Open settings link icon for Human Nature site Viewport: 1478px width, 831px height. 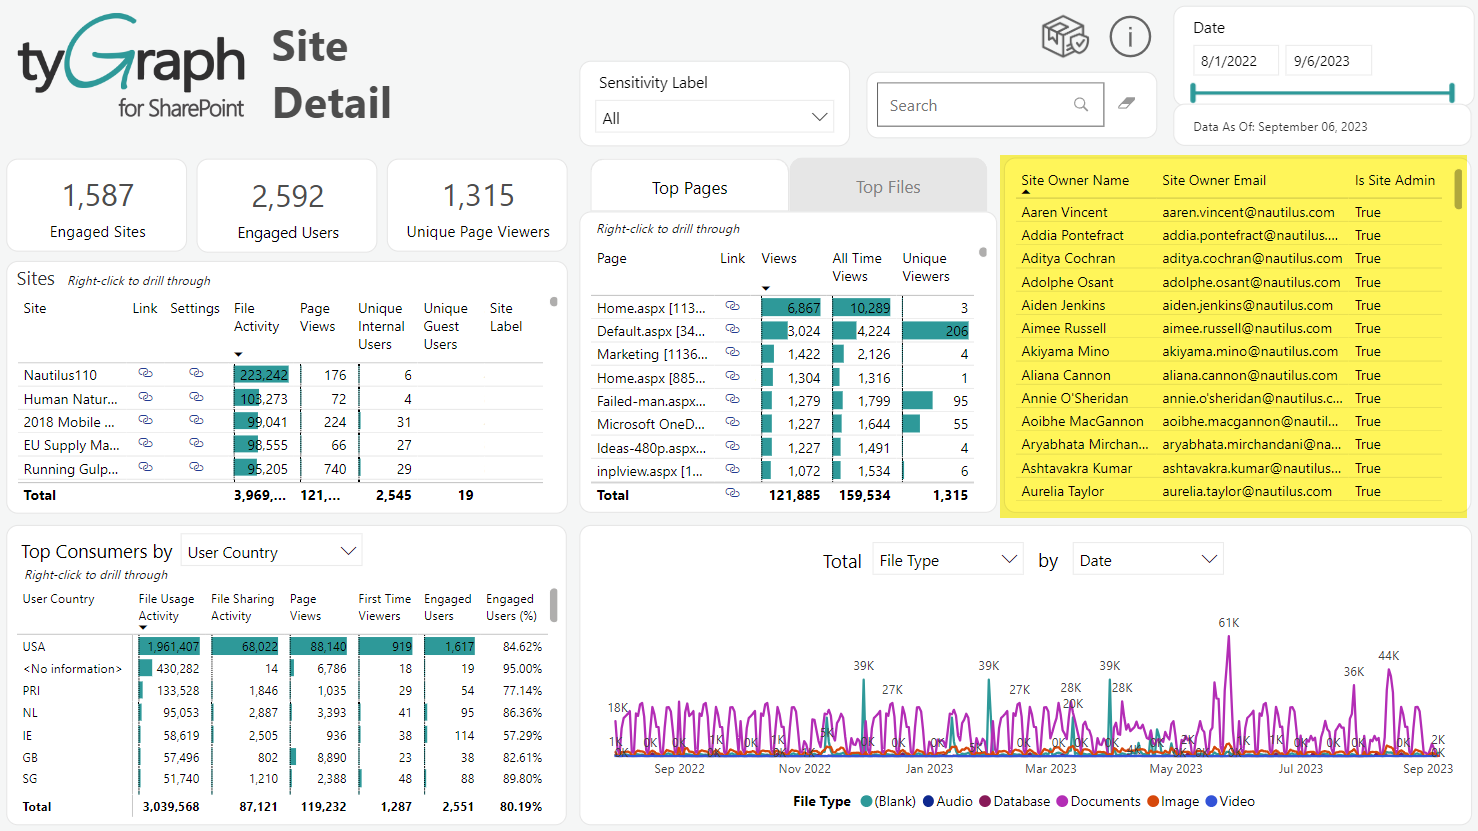point(196,397)
